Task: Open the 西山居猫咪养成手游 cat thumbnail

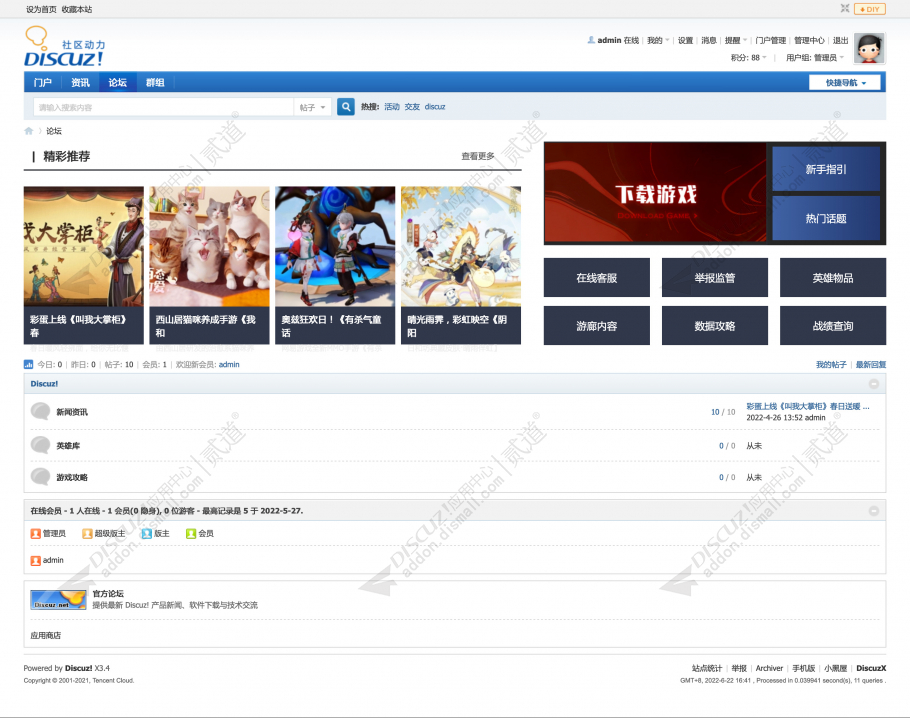Action: (x=210, y=246)
